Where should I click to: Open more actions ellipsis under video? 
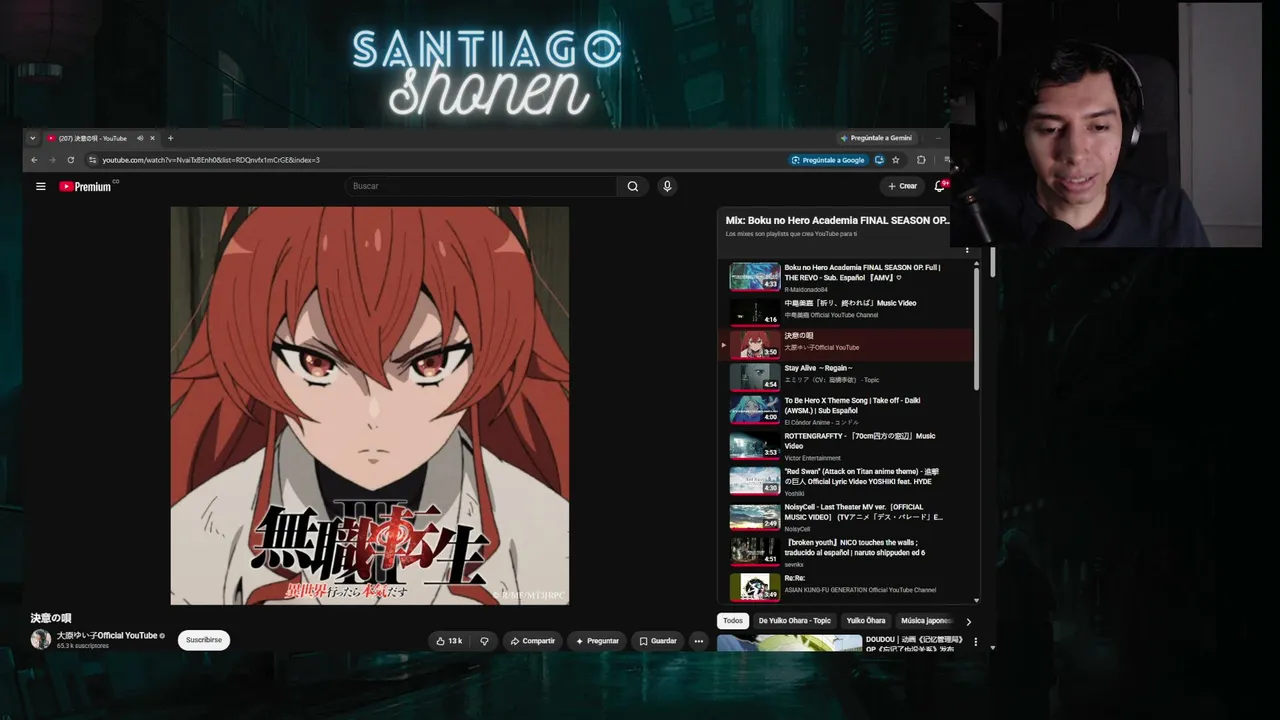[x=699, y=641]
